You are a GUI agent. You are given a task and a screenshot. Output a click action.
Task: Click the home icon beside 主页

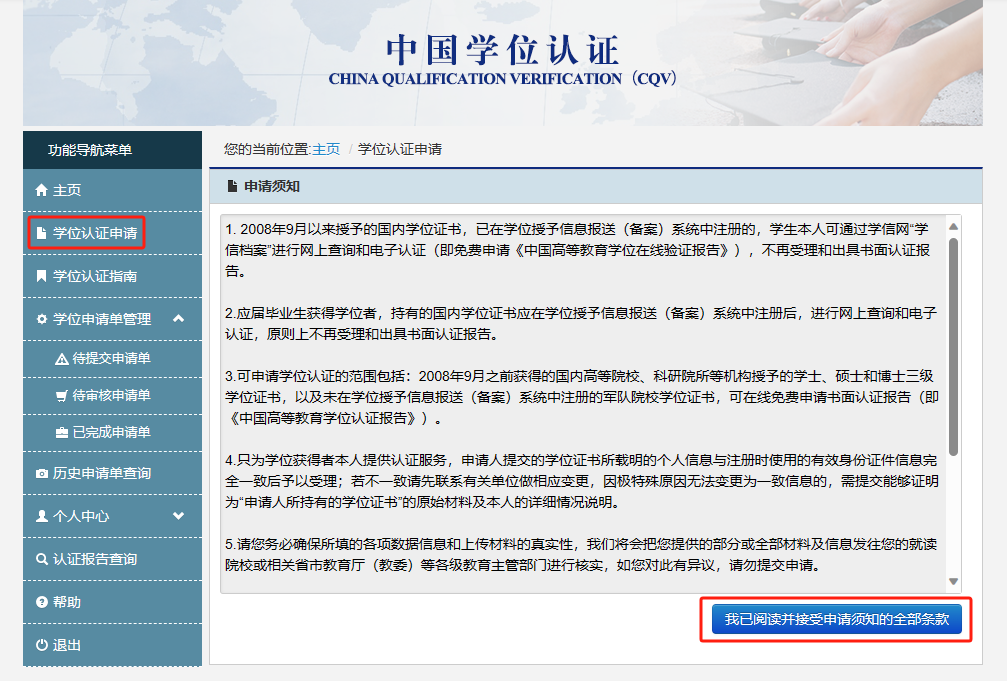[x=41, y=190]
